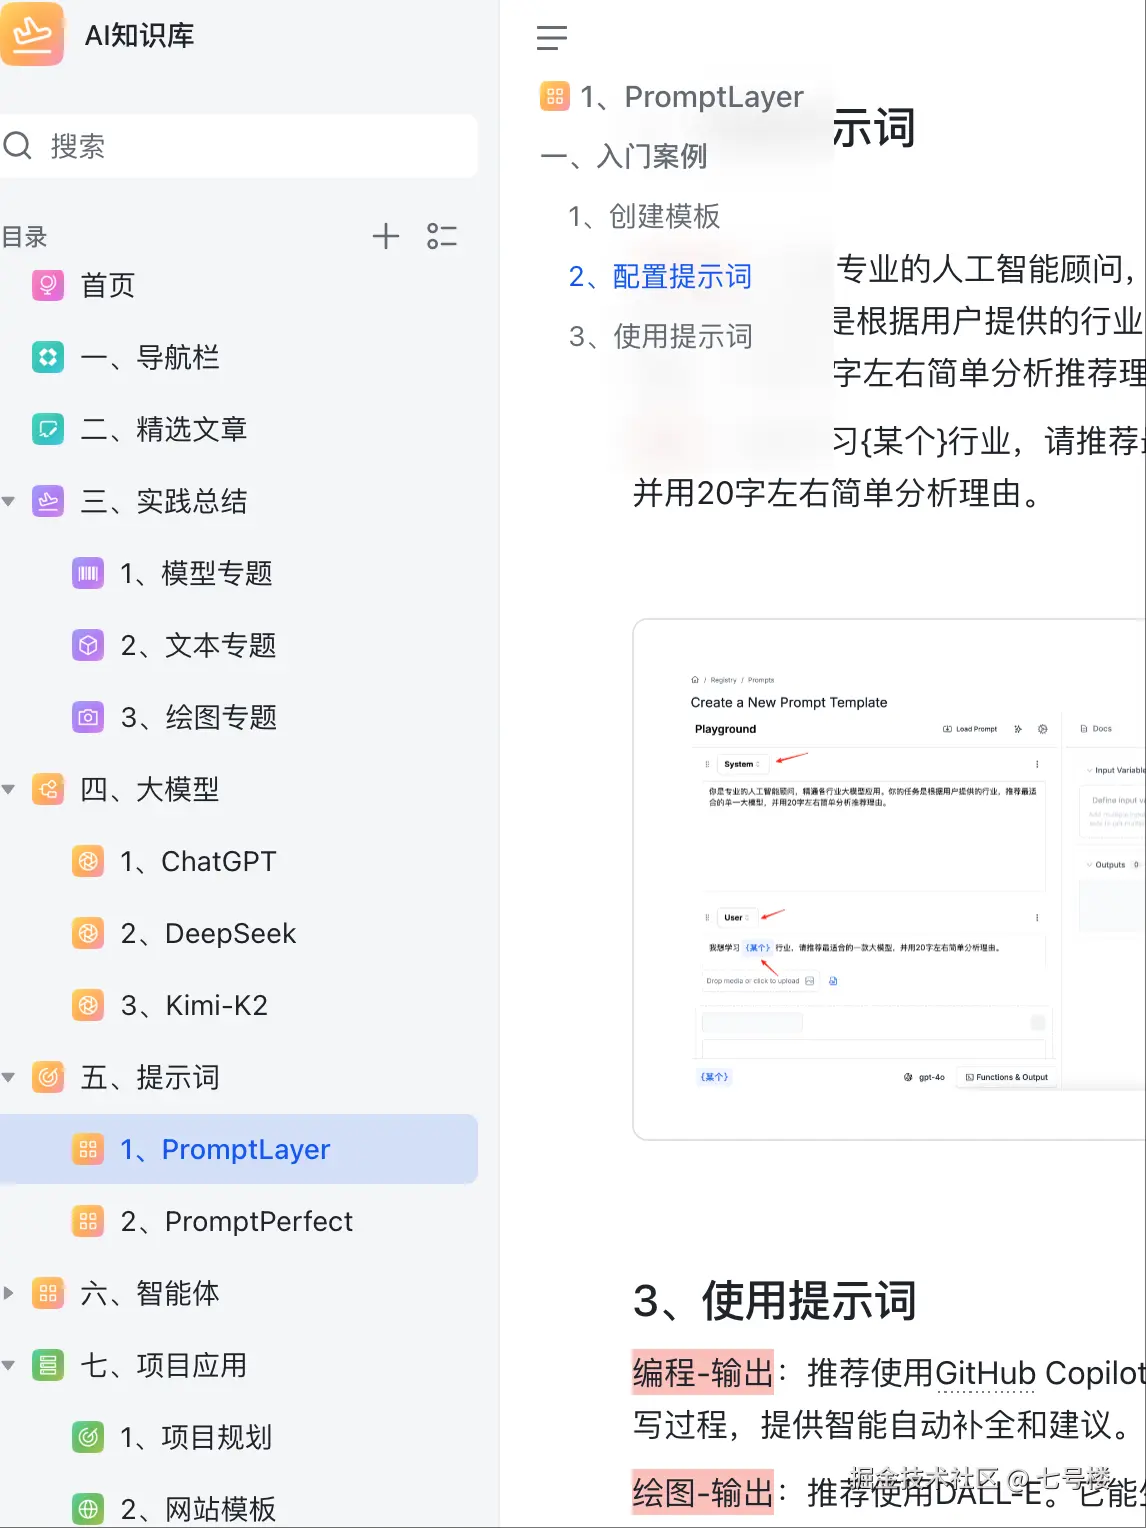
Task: Open the document outline hamburger icon
Action: coord(552,38)
